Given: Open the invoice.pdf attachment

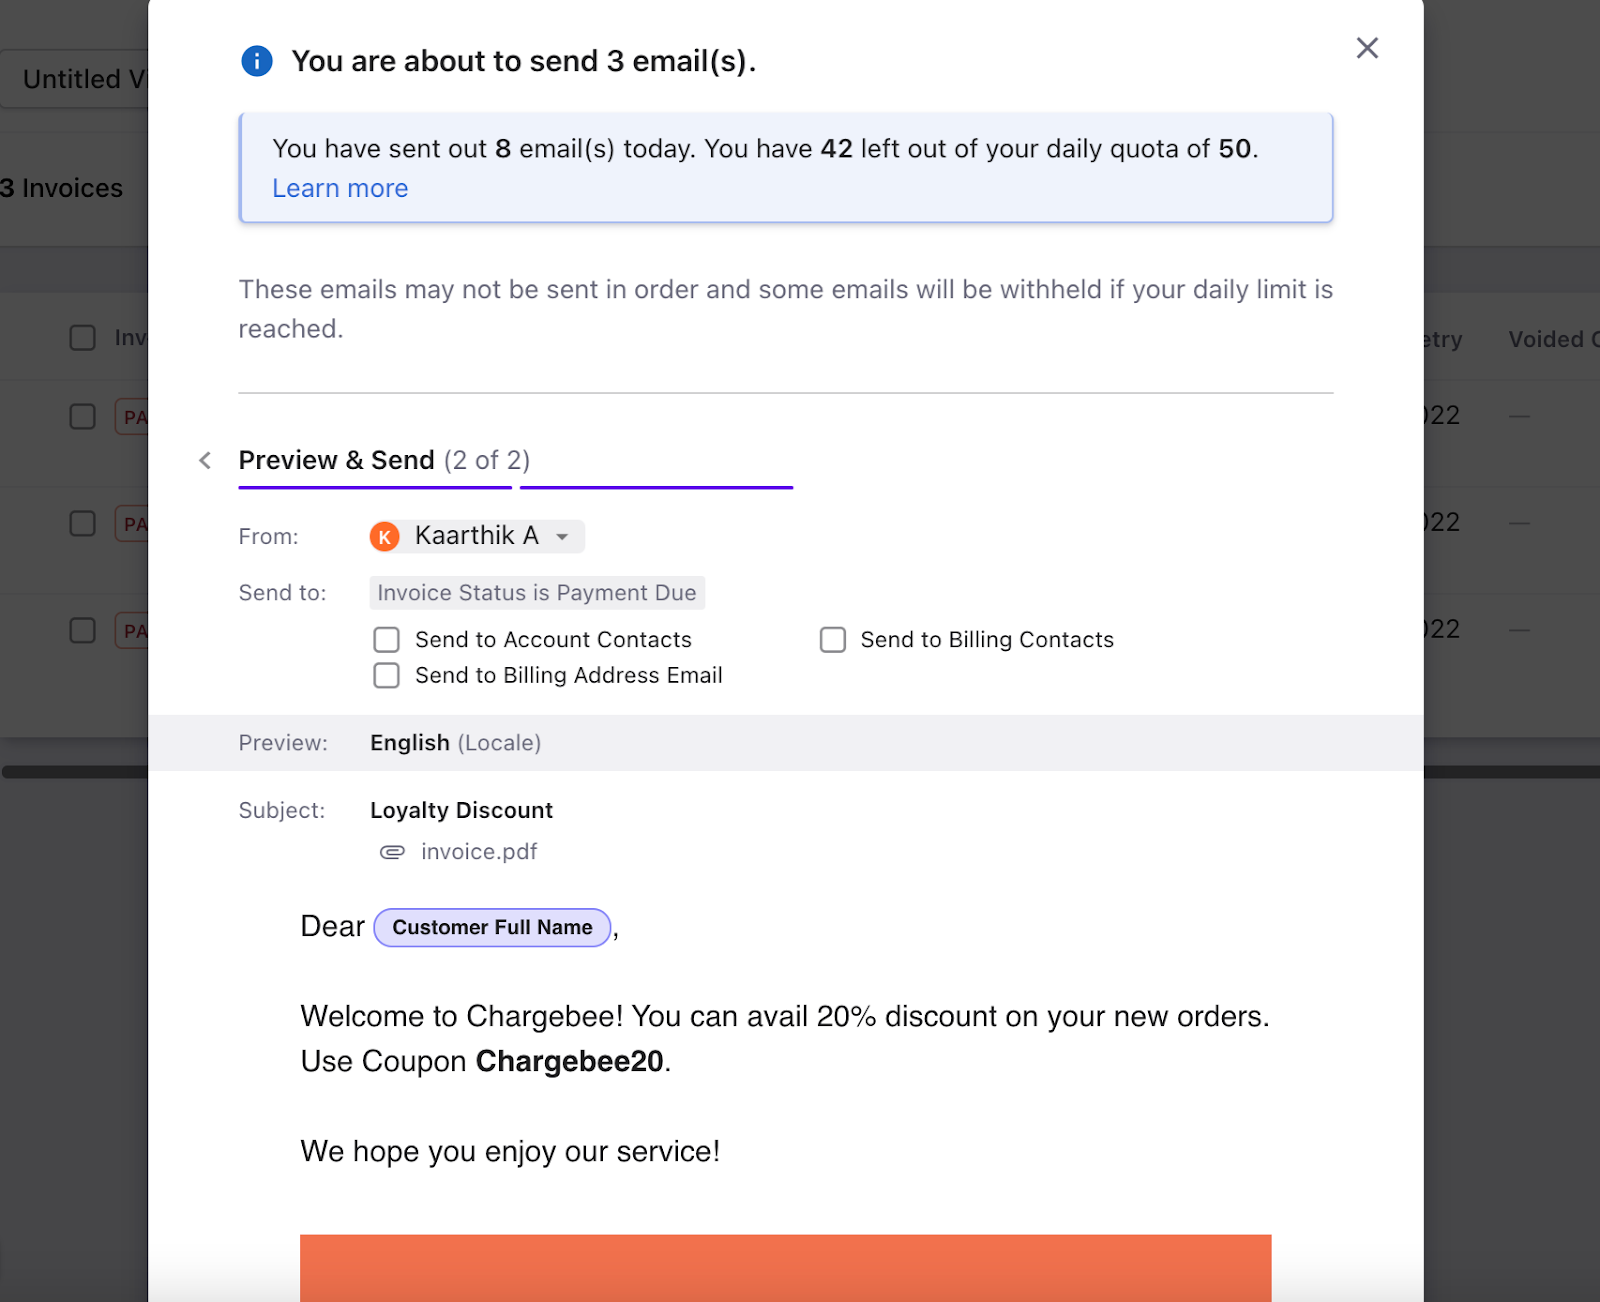Looking at the screenshot, I should coord(479,852).
